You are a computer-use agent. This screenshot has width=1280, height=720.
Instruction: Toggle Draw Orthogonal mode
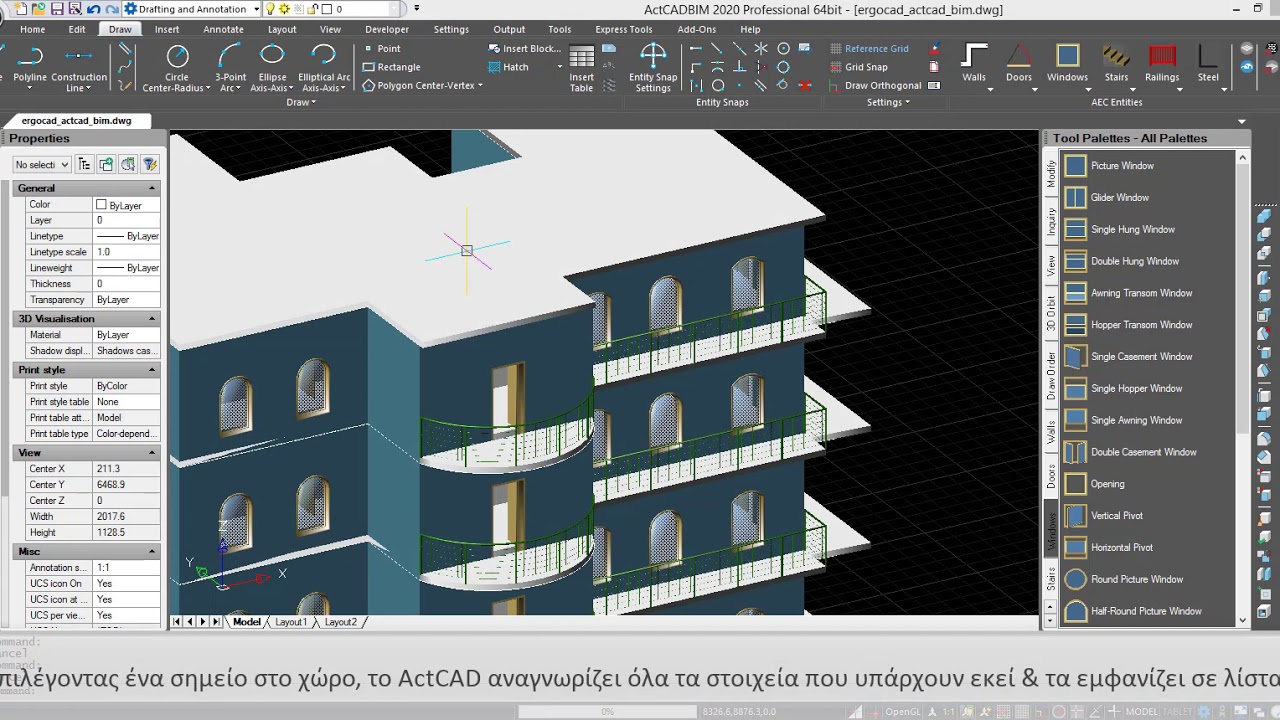tap(875, 85)
